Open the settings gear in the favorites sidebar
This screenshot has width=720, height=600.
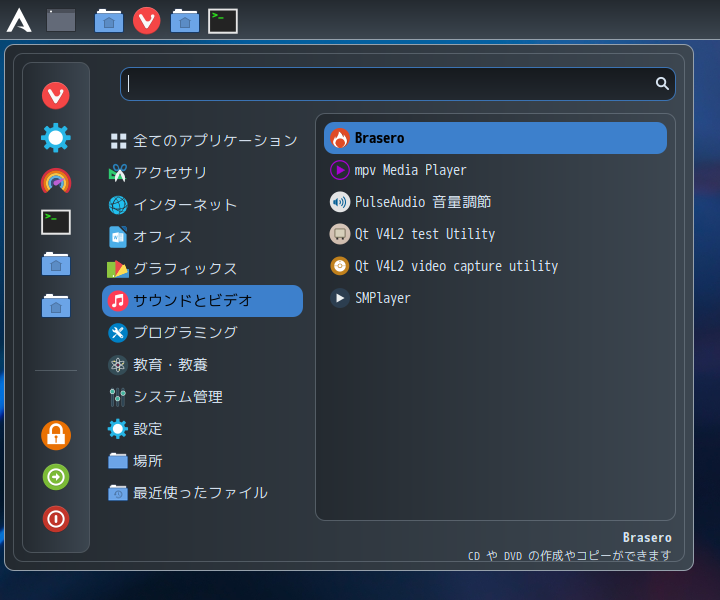point(56,138)
